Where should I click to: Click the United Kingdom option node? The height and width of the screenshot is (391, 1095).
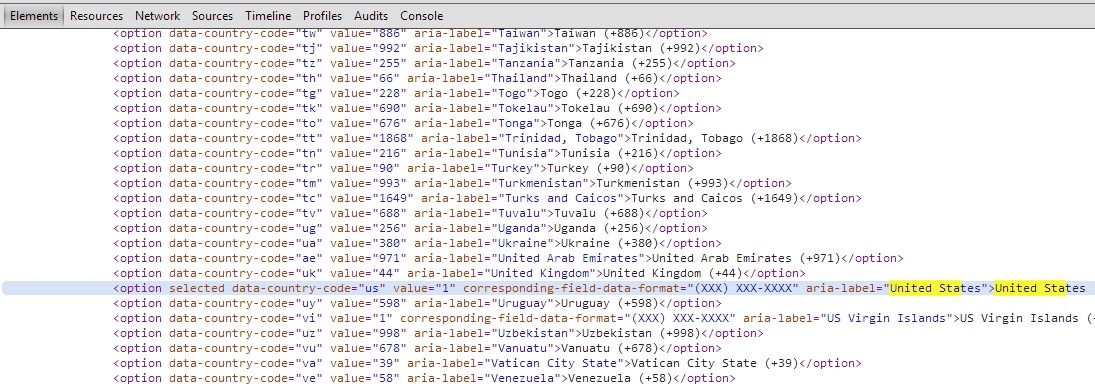[x=460, y=273]
